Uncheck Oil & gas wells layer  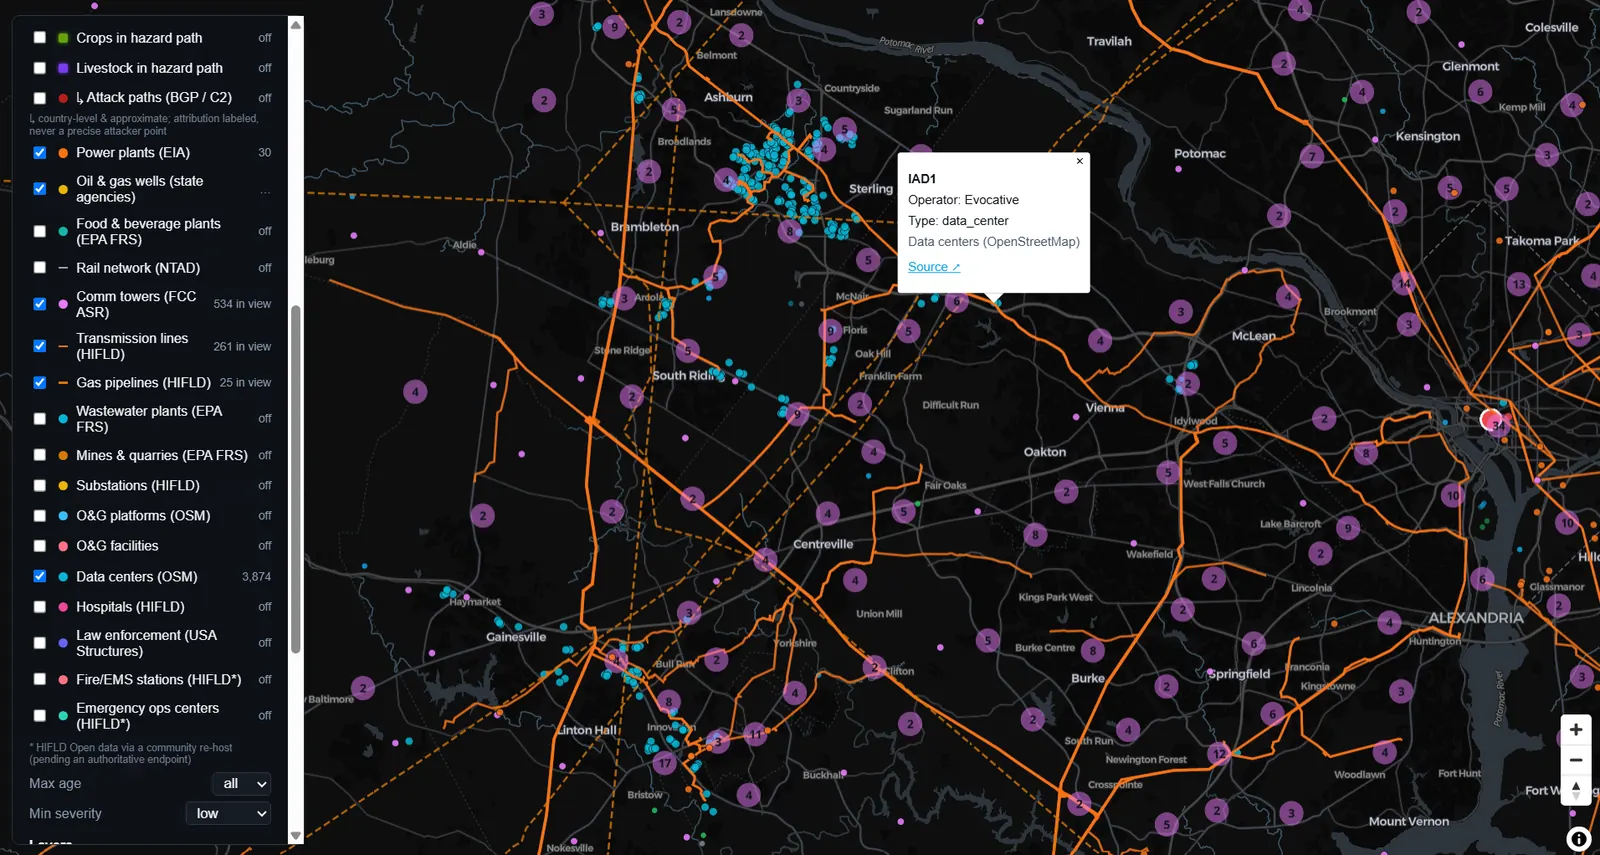40,189
